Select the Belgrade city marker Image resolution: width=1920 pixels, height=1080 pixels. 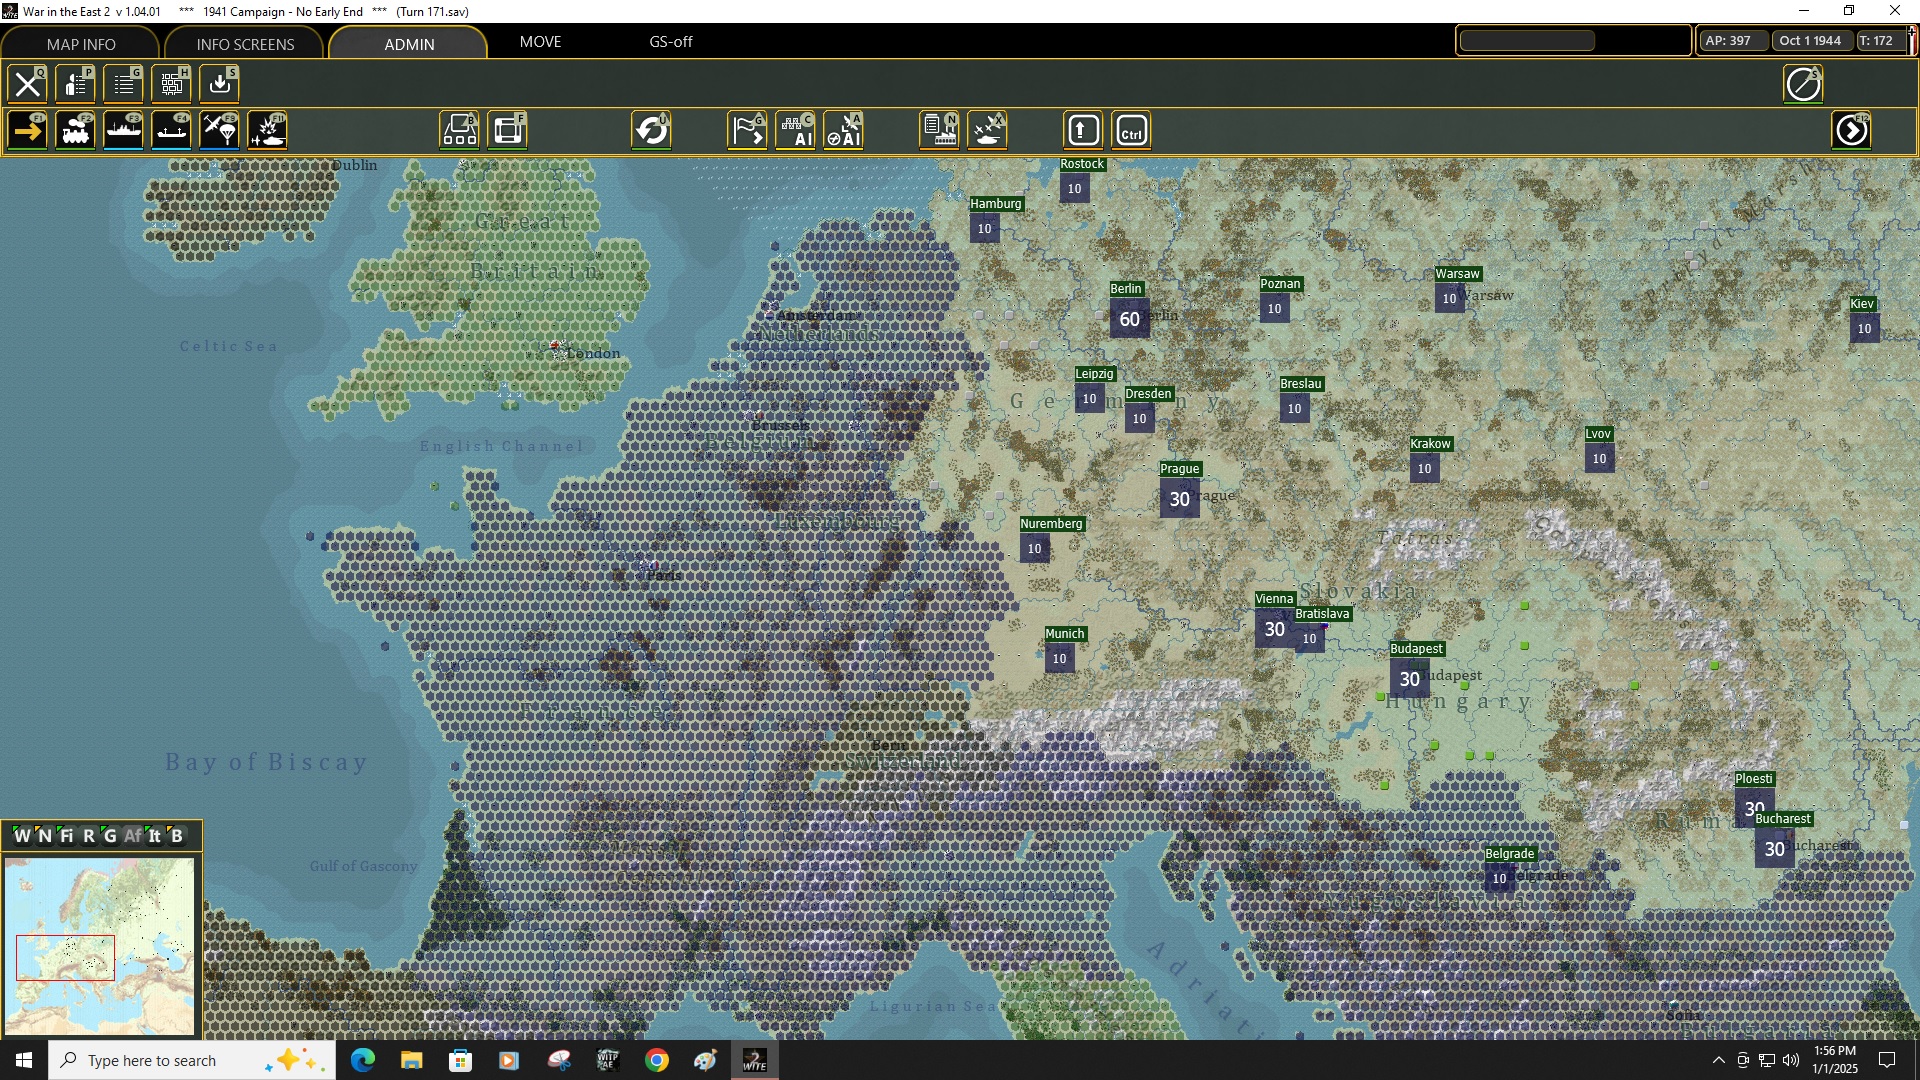(1499, 878)
